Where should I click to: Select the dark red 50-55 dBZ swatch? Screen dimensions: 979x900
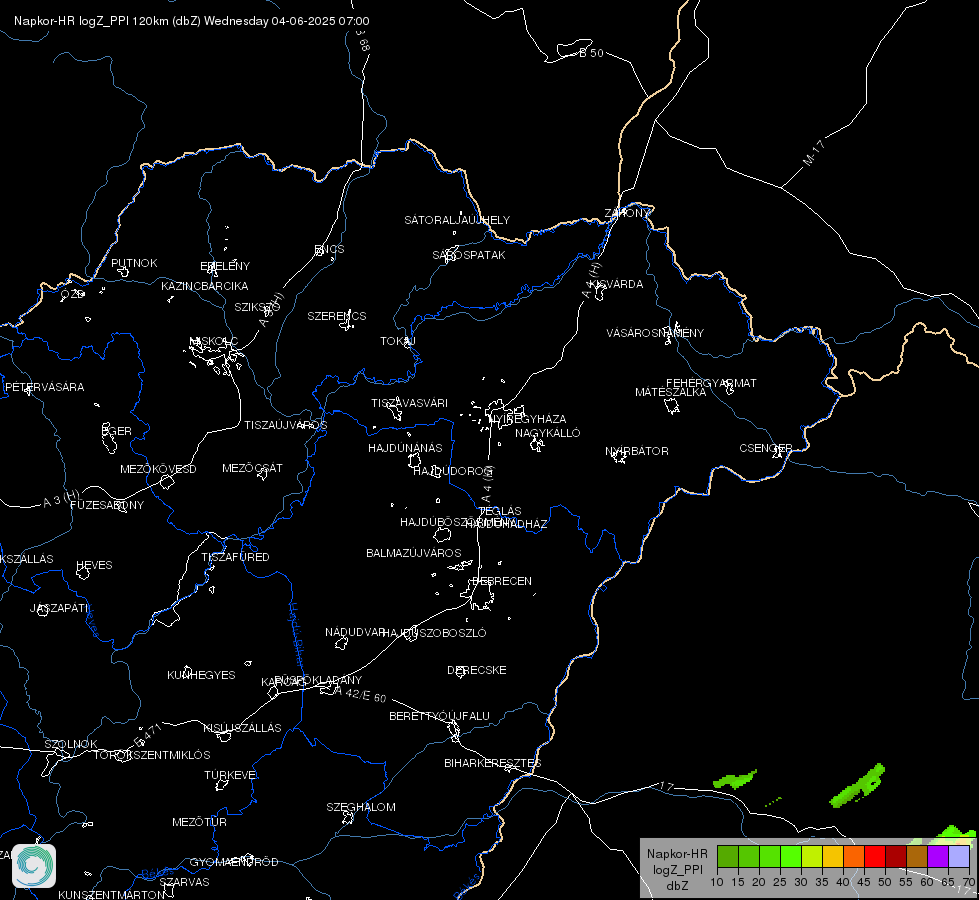[x=896, y=857]
